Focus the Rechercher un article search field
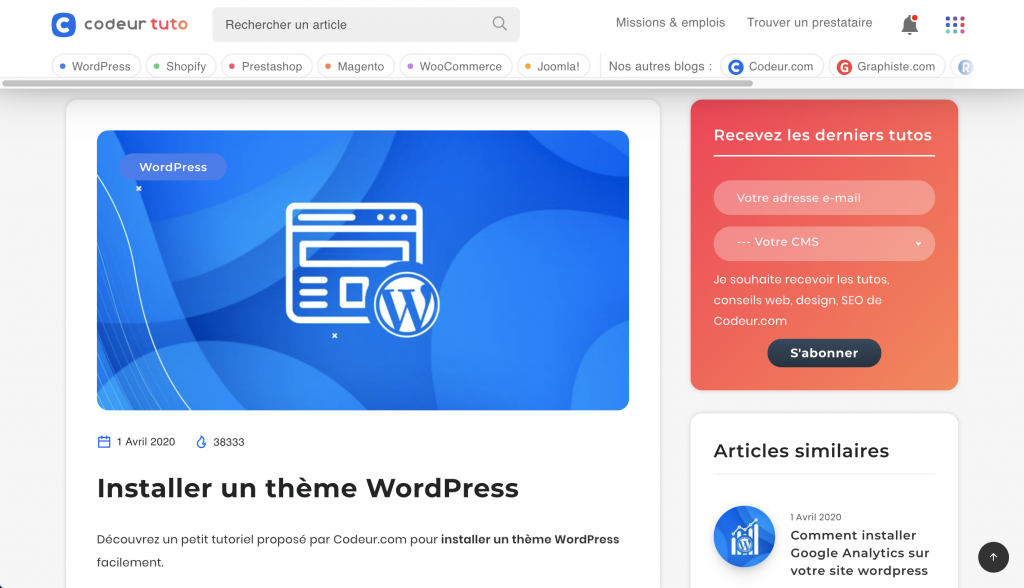The image size is (1024, 588). 366,25
